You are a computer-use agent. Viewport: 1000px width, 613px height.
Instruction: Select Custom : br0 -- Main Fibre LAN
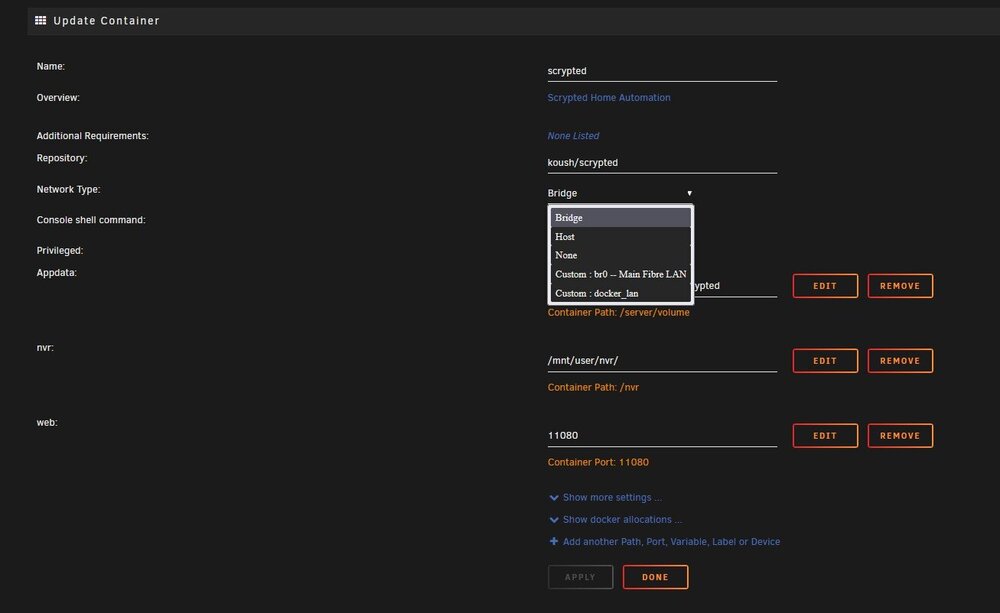(x=621, y=274)
